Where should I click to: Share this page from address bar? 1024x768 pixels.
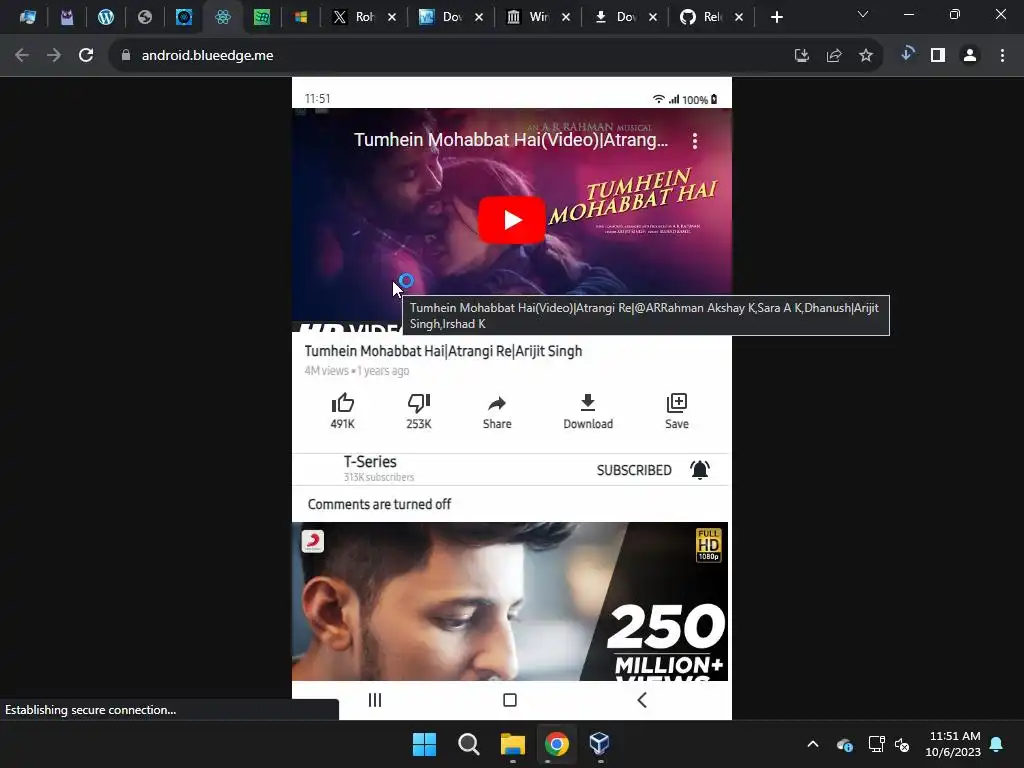tap(834, 56)
